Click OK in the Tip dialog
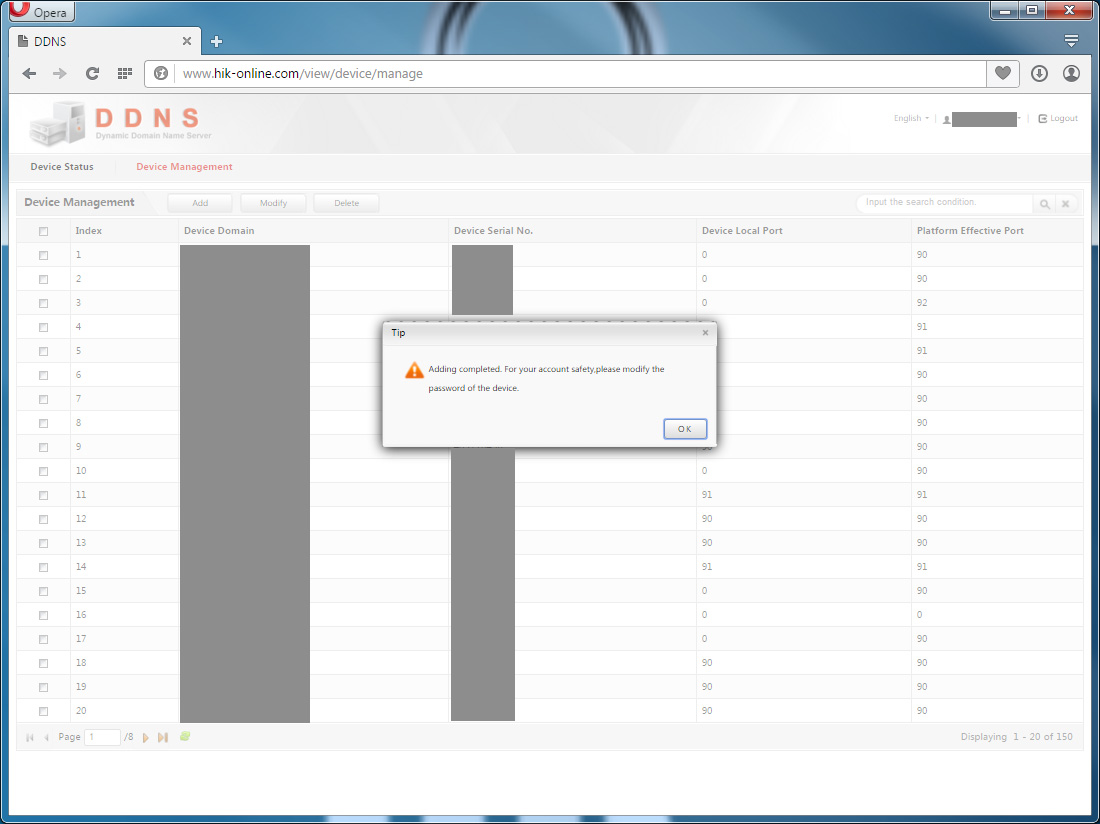Viewport: 1100px width, 824px height. click(685, 428)
